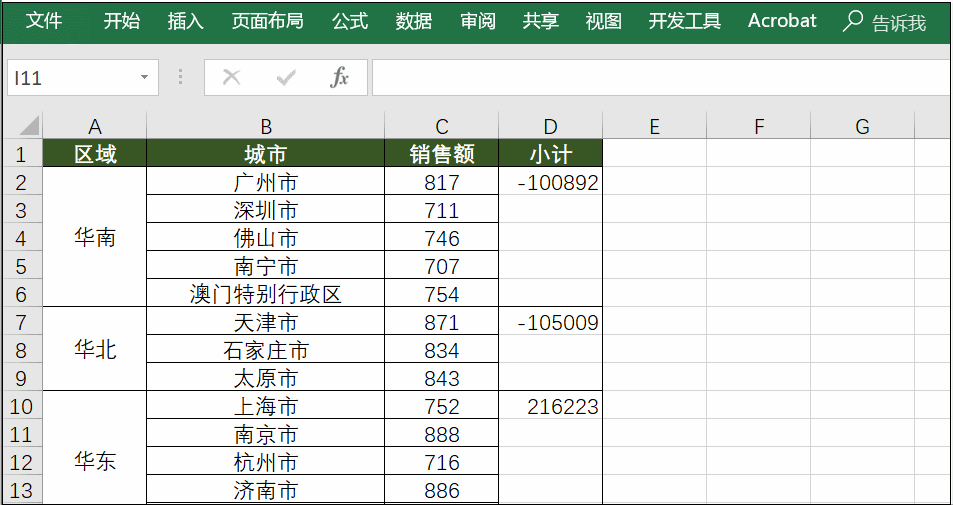
Task: Select row 13 header
Action: pyautogui.click(x=21, y=490)
